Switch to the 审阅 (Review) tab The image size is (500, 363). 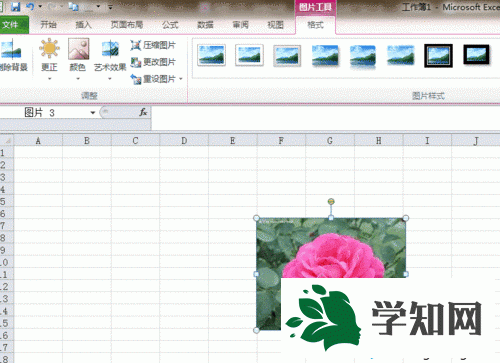pos(240,25)
